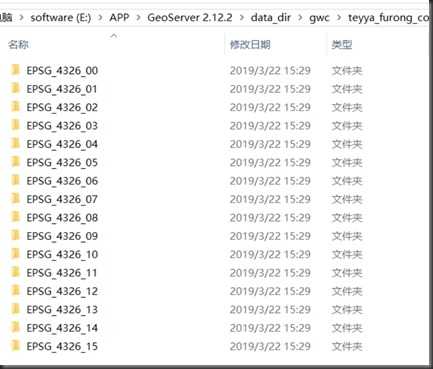Viewport: 433px width, 369px height.
Task: Go to software (E:) in address bar
Action: tap(61, 17)
